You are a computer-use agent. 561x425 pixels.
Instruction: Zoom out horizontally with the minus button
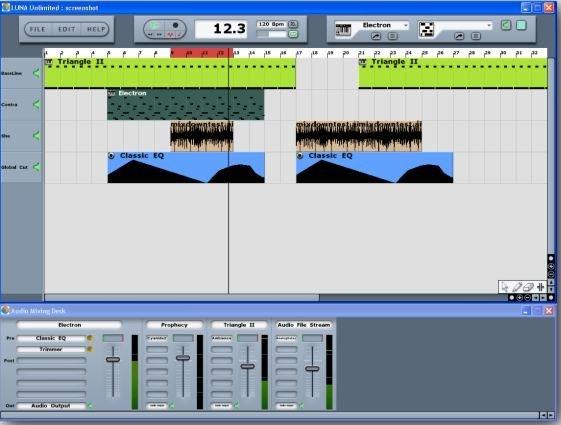point(528,298)
